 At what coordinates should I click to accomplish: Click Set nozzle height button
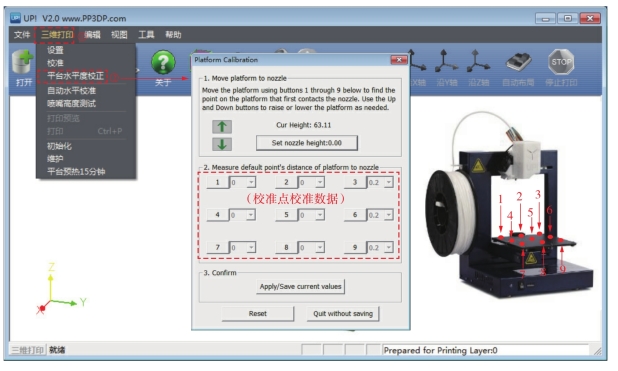coord(307,143)
